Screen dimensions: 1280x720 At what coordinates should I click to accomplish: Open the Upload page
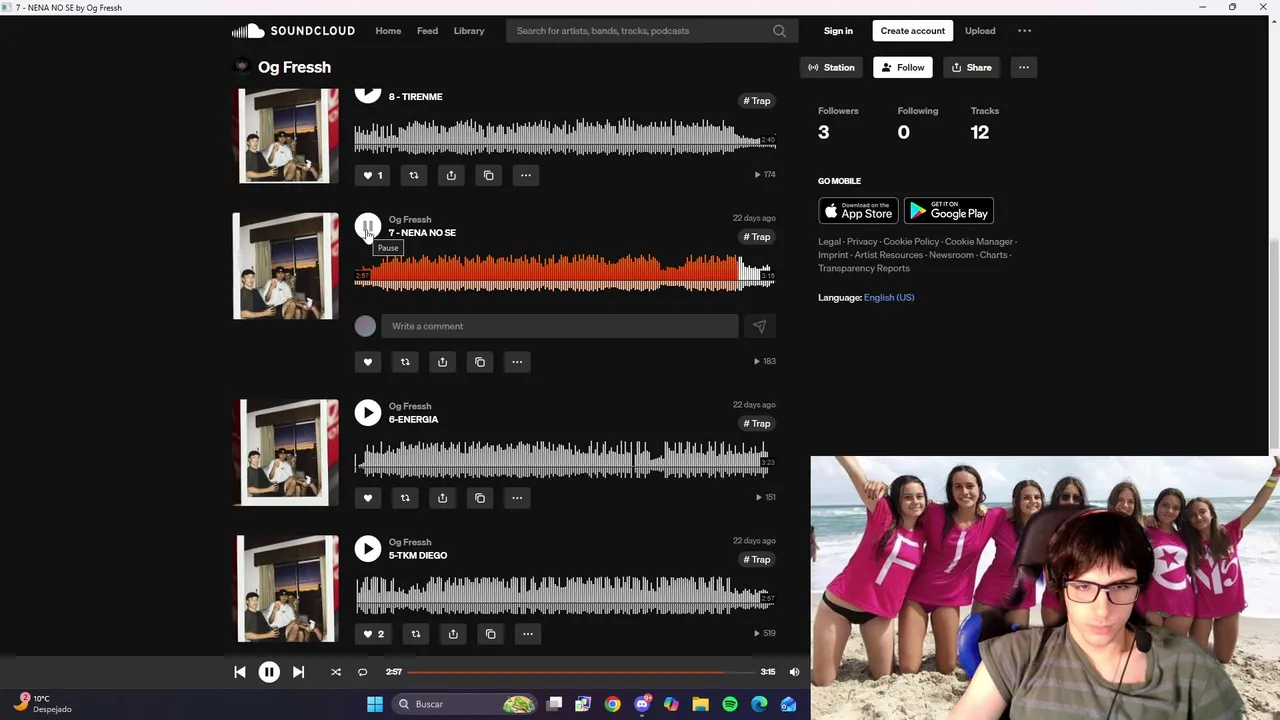pyautogui.click(x=980, y=31)
